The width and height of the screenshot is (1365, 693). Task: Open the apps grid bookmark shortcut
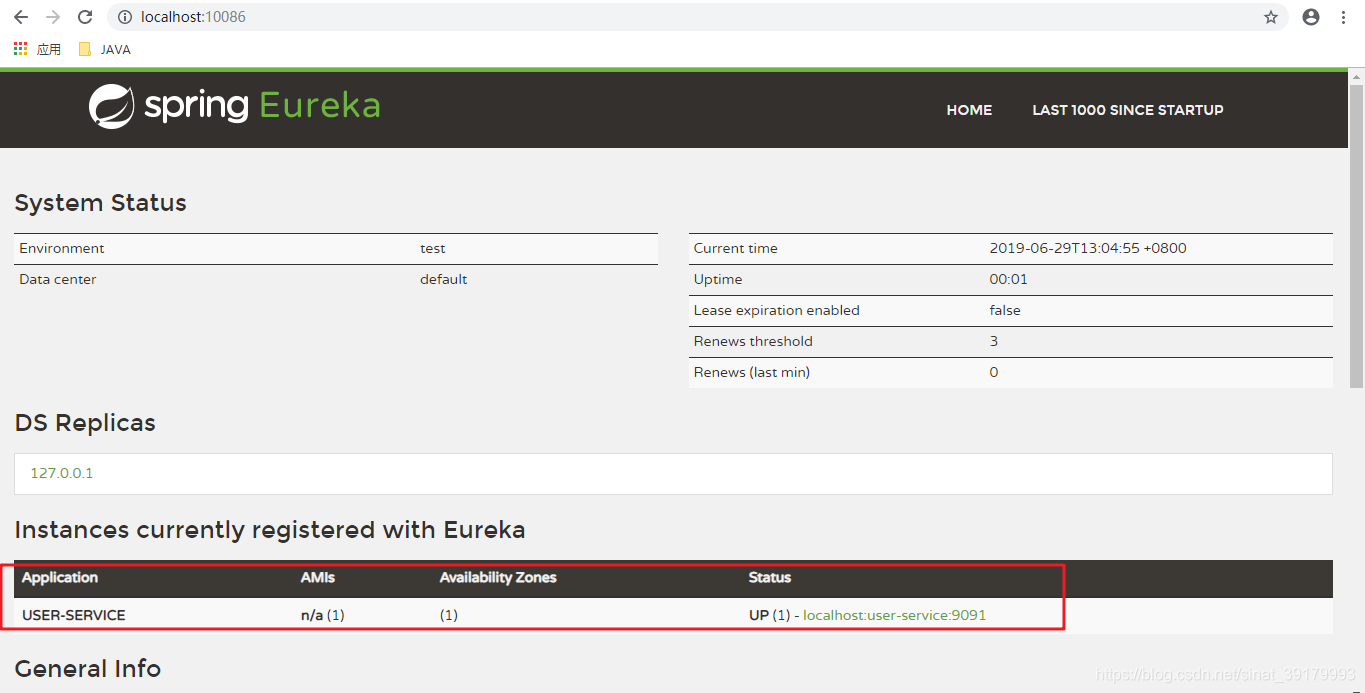[x=37, y=49]
